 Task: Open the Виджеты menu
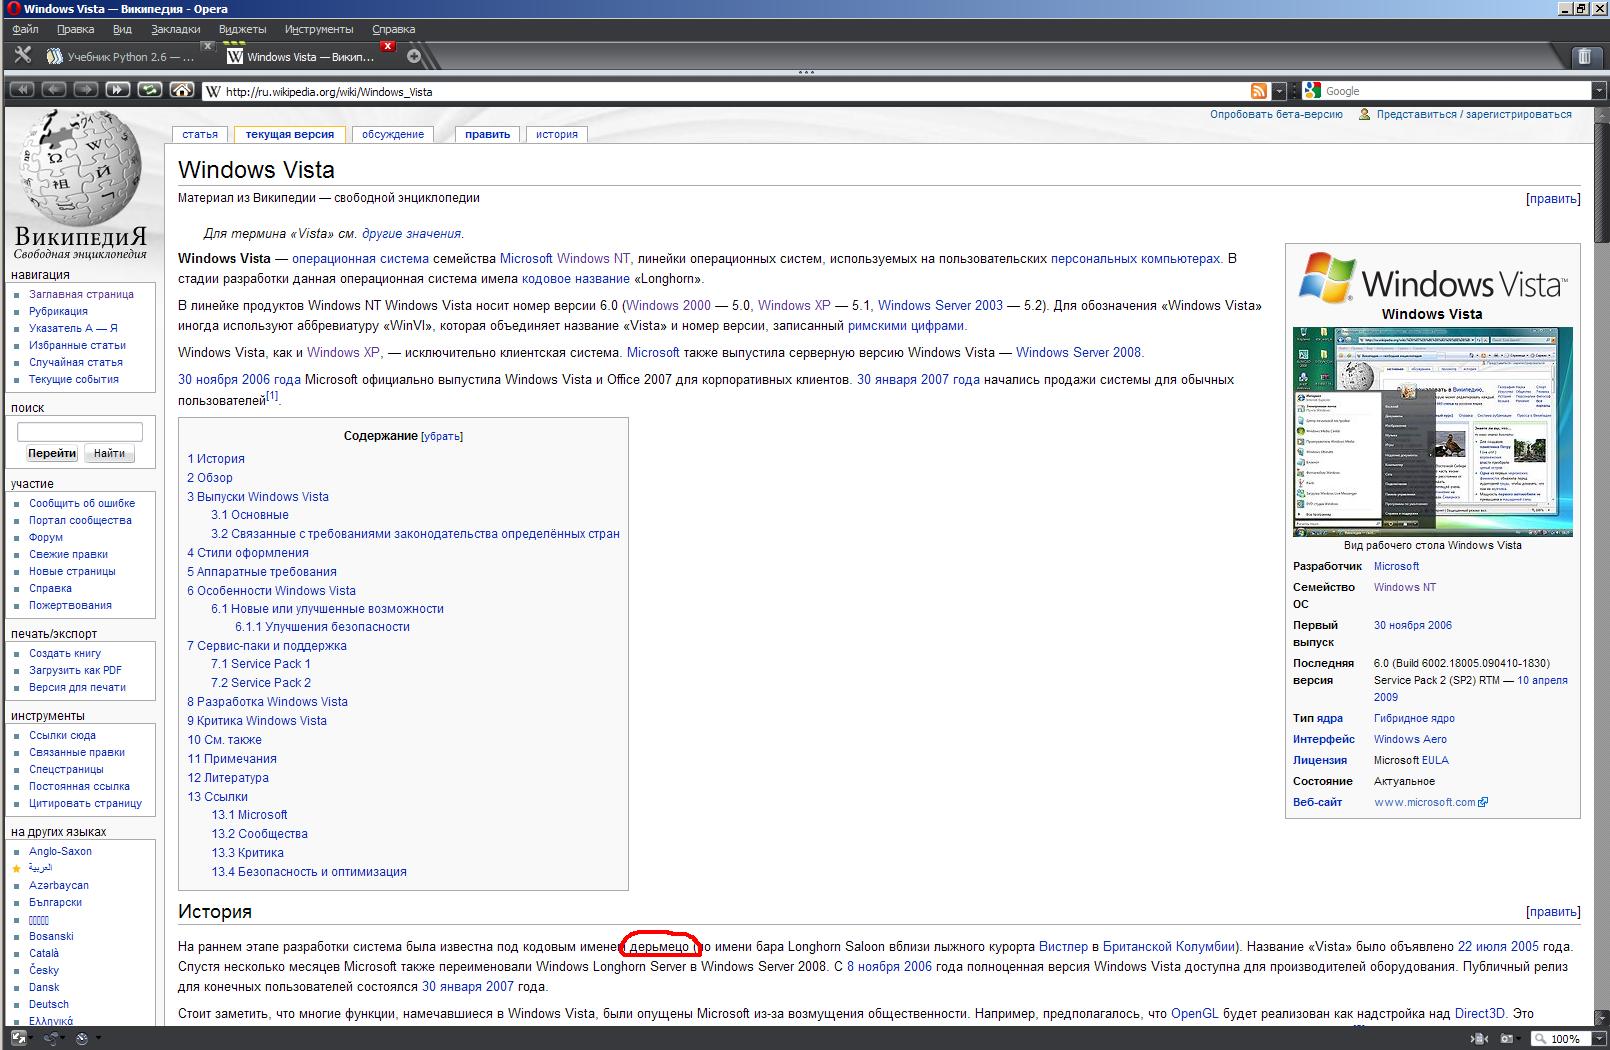click(x=242, y=29)
